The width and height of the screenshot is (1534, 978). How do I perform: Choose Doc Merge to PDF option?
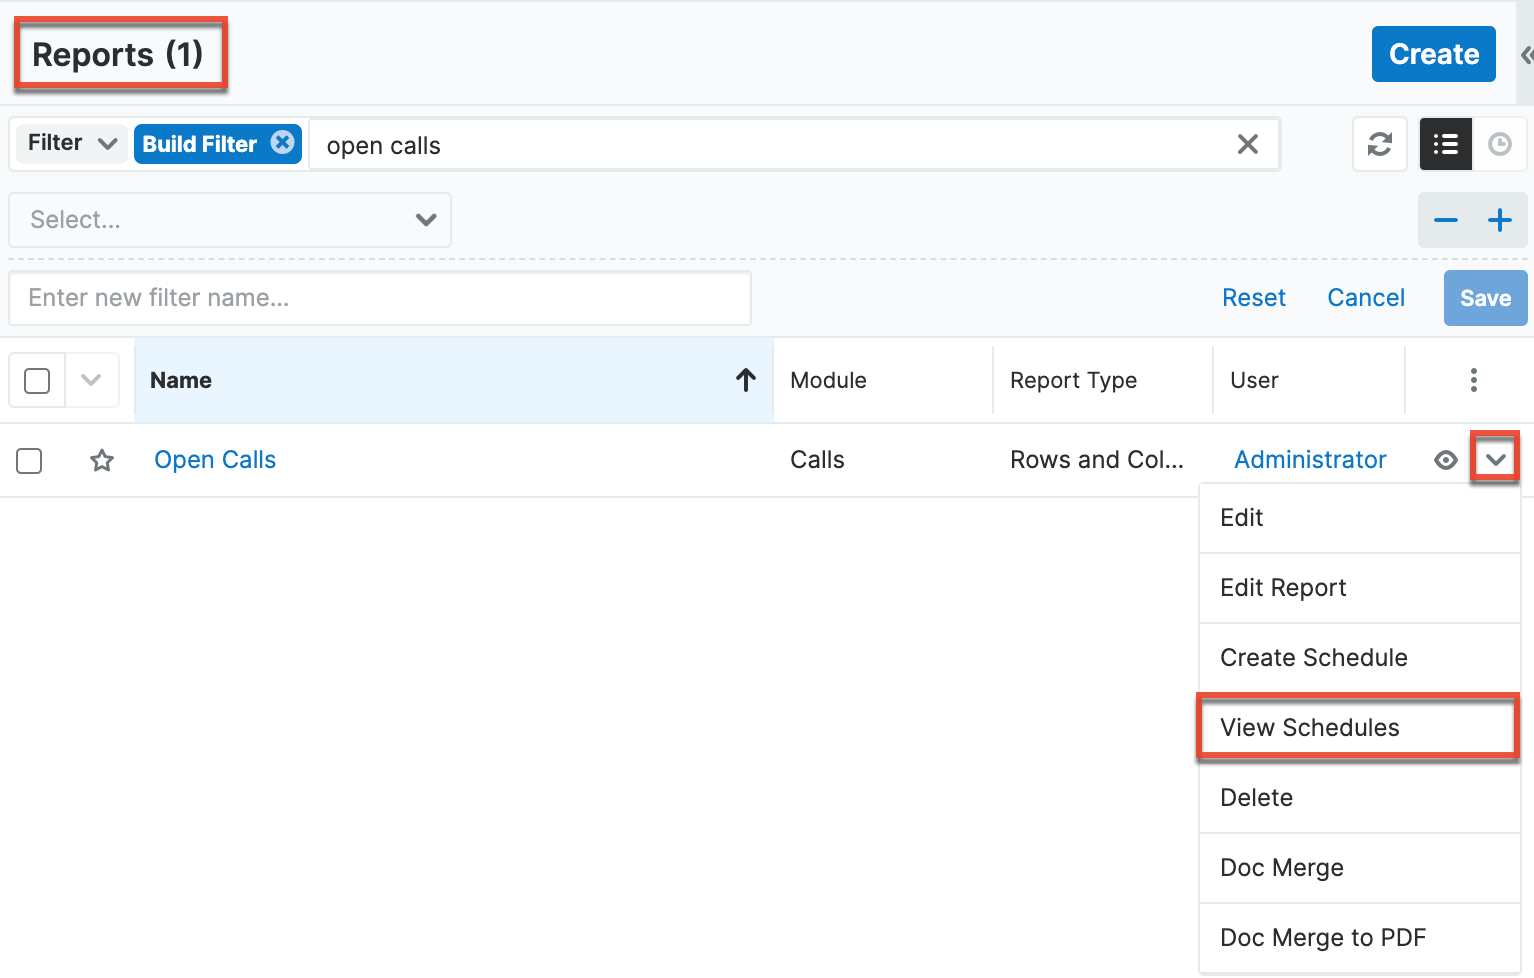point(1322,937)
